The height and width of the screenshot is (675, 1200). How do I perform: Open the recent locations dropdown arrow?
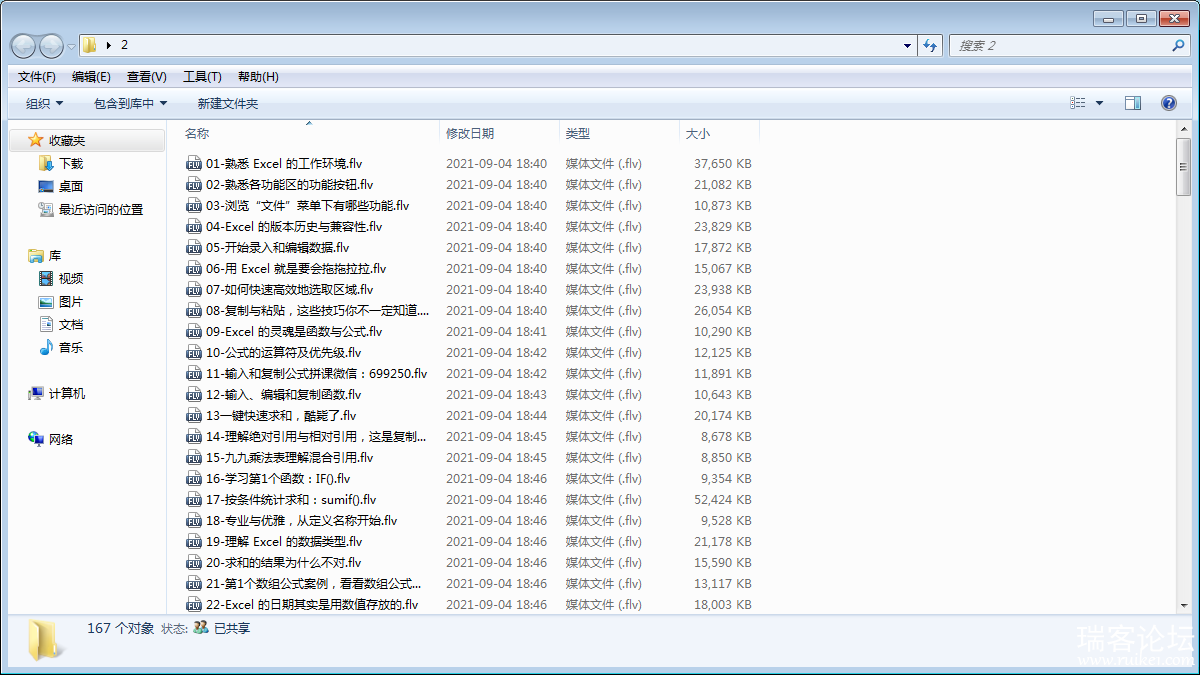click(71, 47)
